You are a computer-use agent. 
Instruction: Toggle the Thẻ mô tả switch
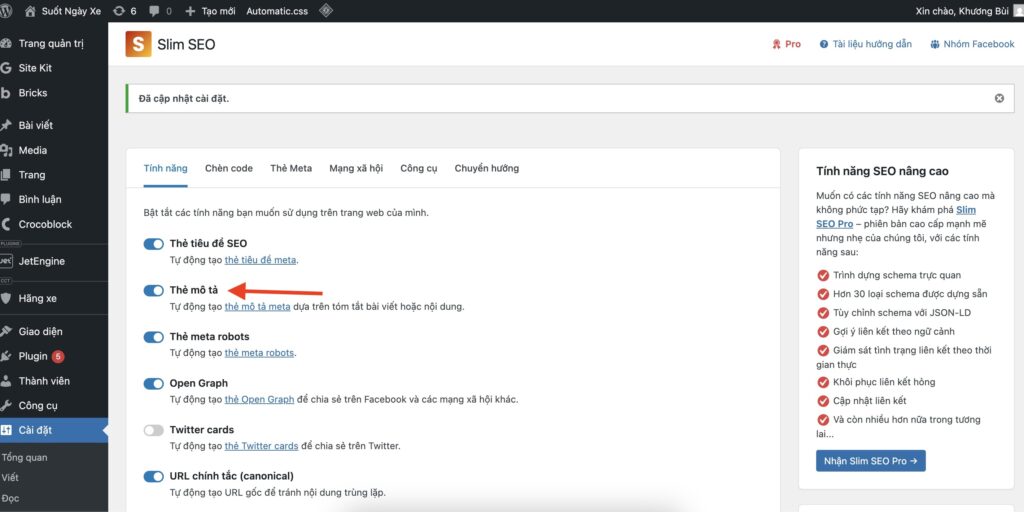[x=153, y=291]
